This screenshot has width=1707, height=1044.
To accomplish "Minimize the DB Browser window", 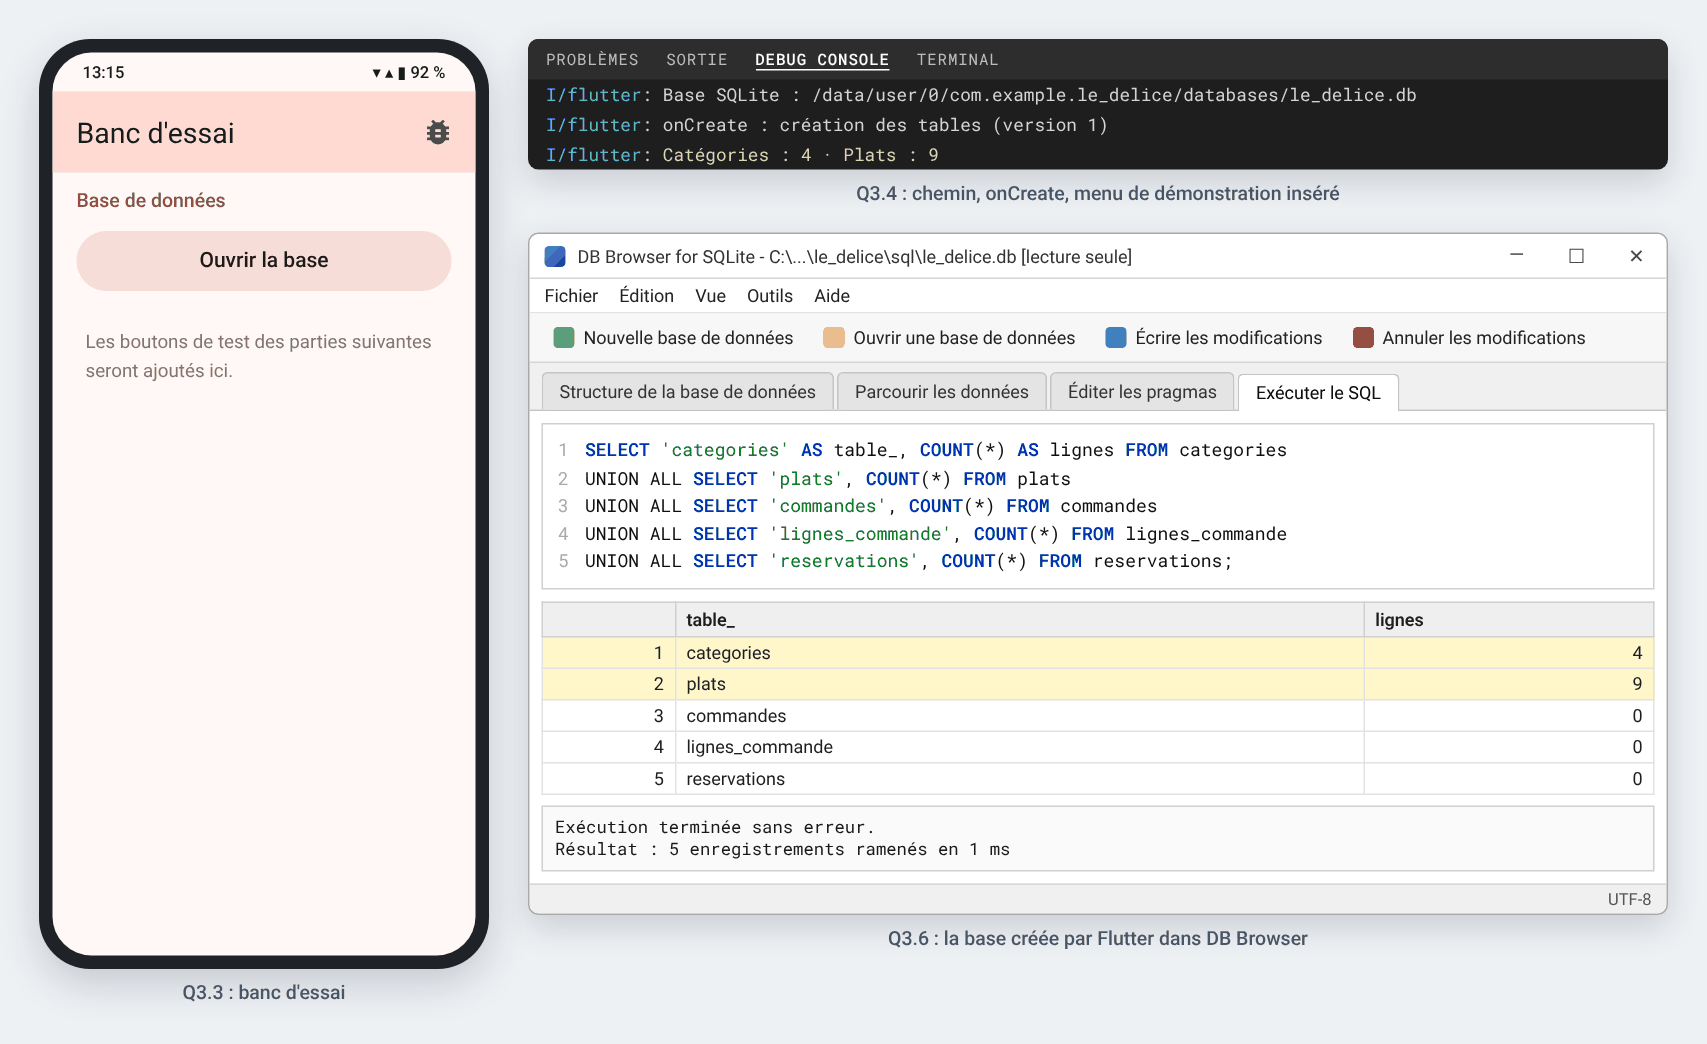I will (1517, 256).
